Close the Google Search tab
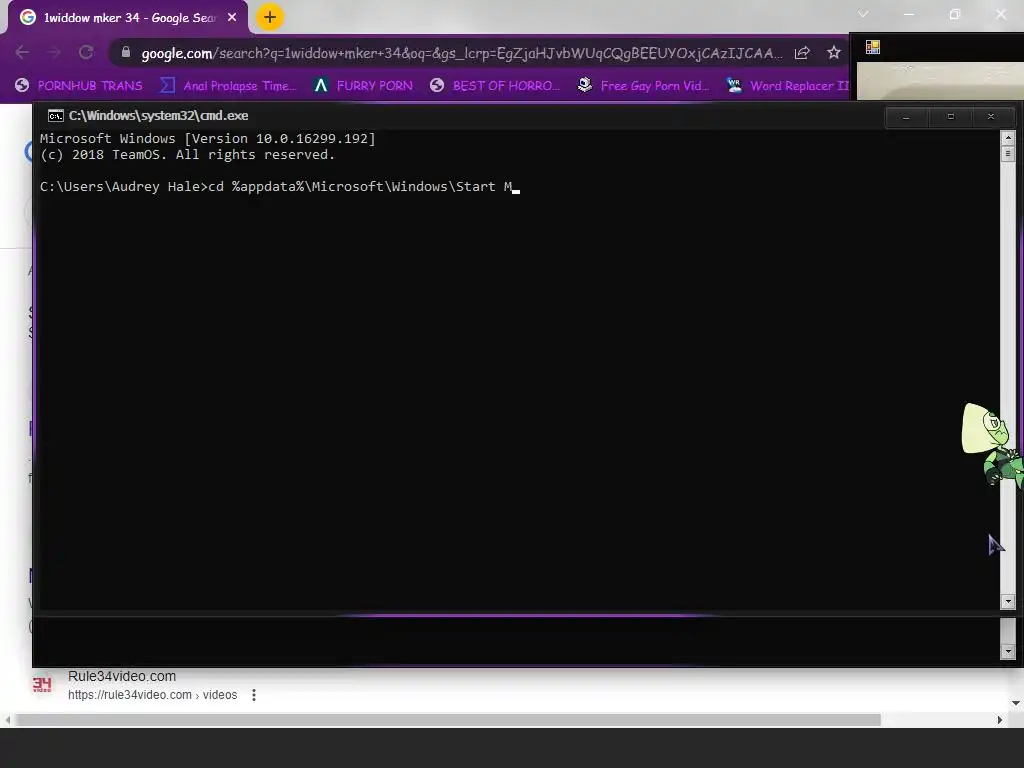Image resolution: width=1024 pixels, height=768 pixels. (x=232, y=18)
